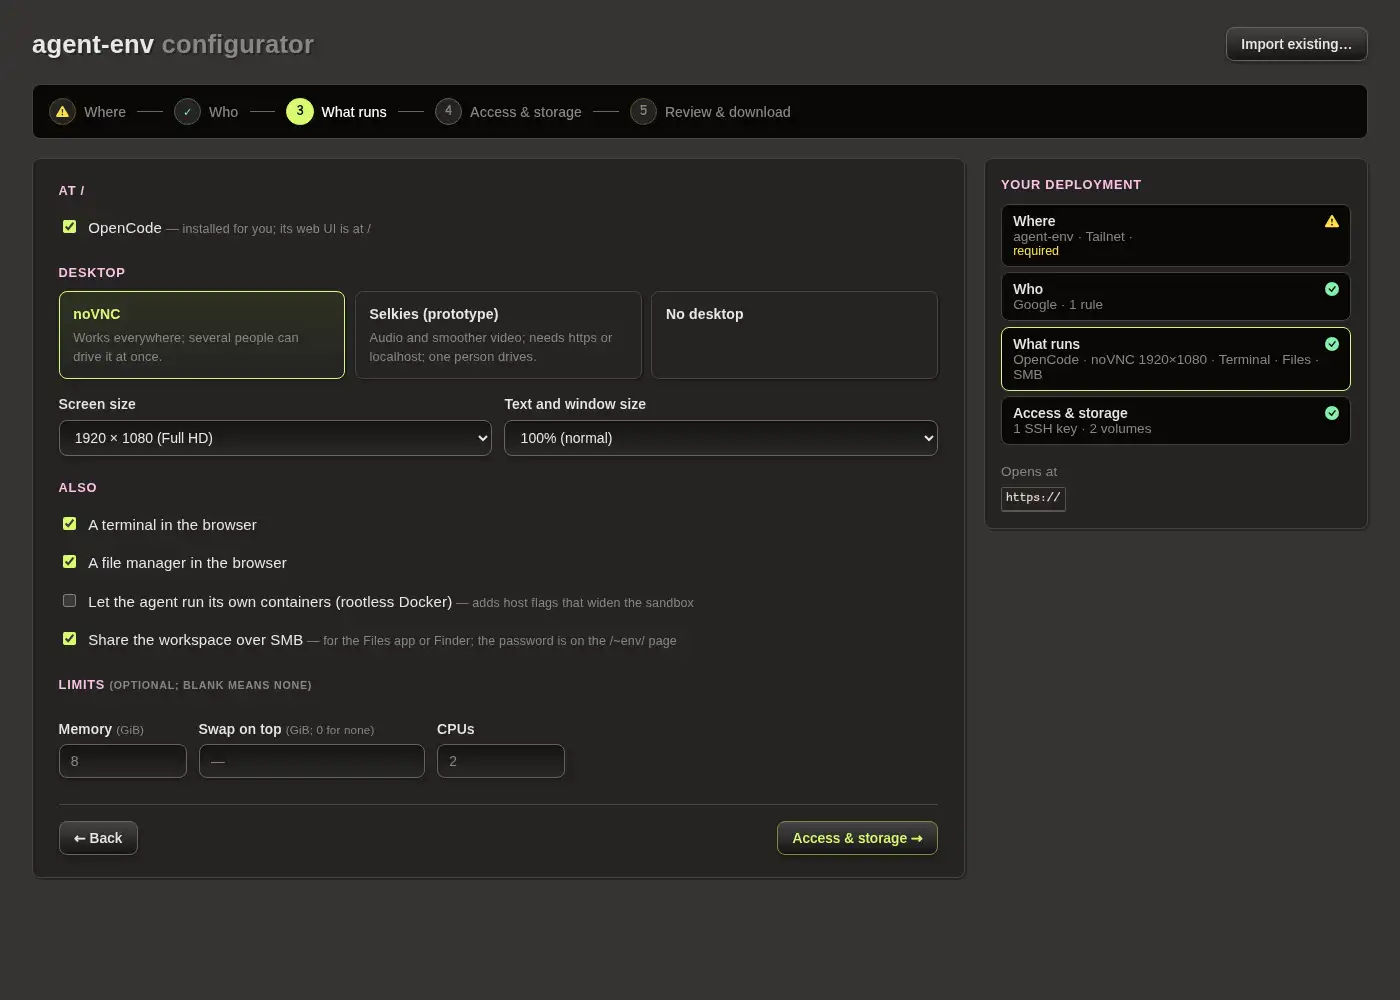Click the CPUs input field

pyautogui.click(x=501, y=761)
